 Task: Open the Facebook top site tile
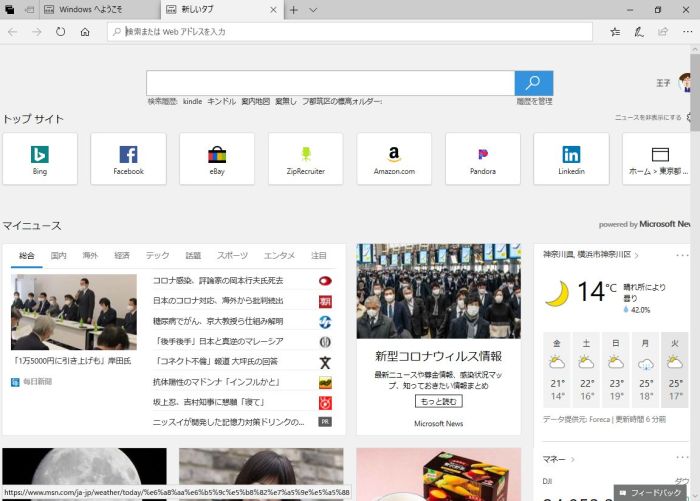point(128,159)
